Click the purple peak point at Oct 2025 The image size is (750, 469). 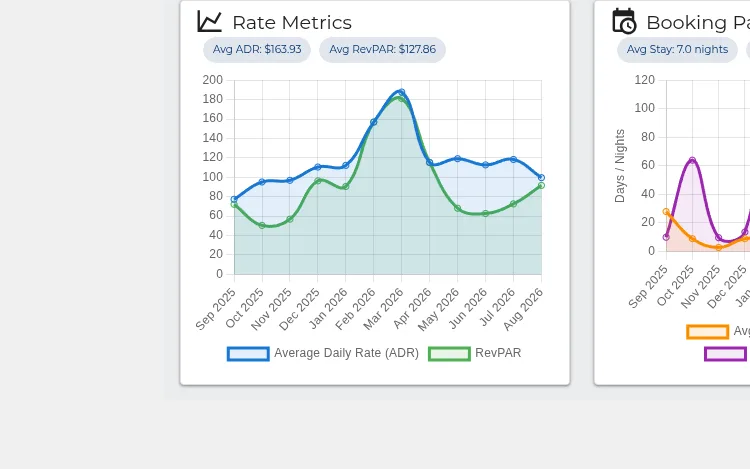pos(692,160)
